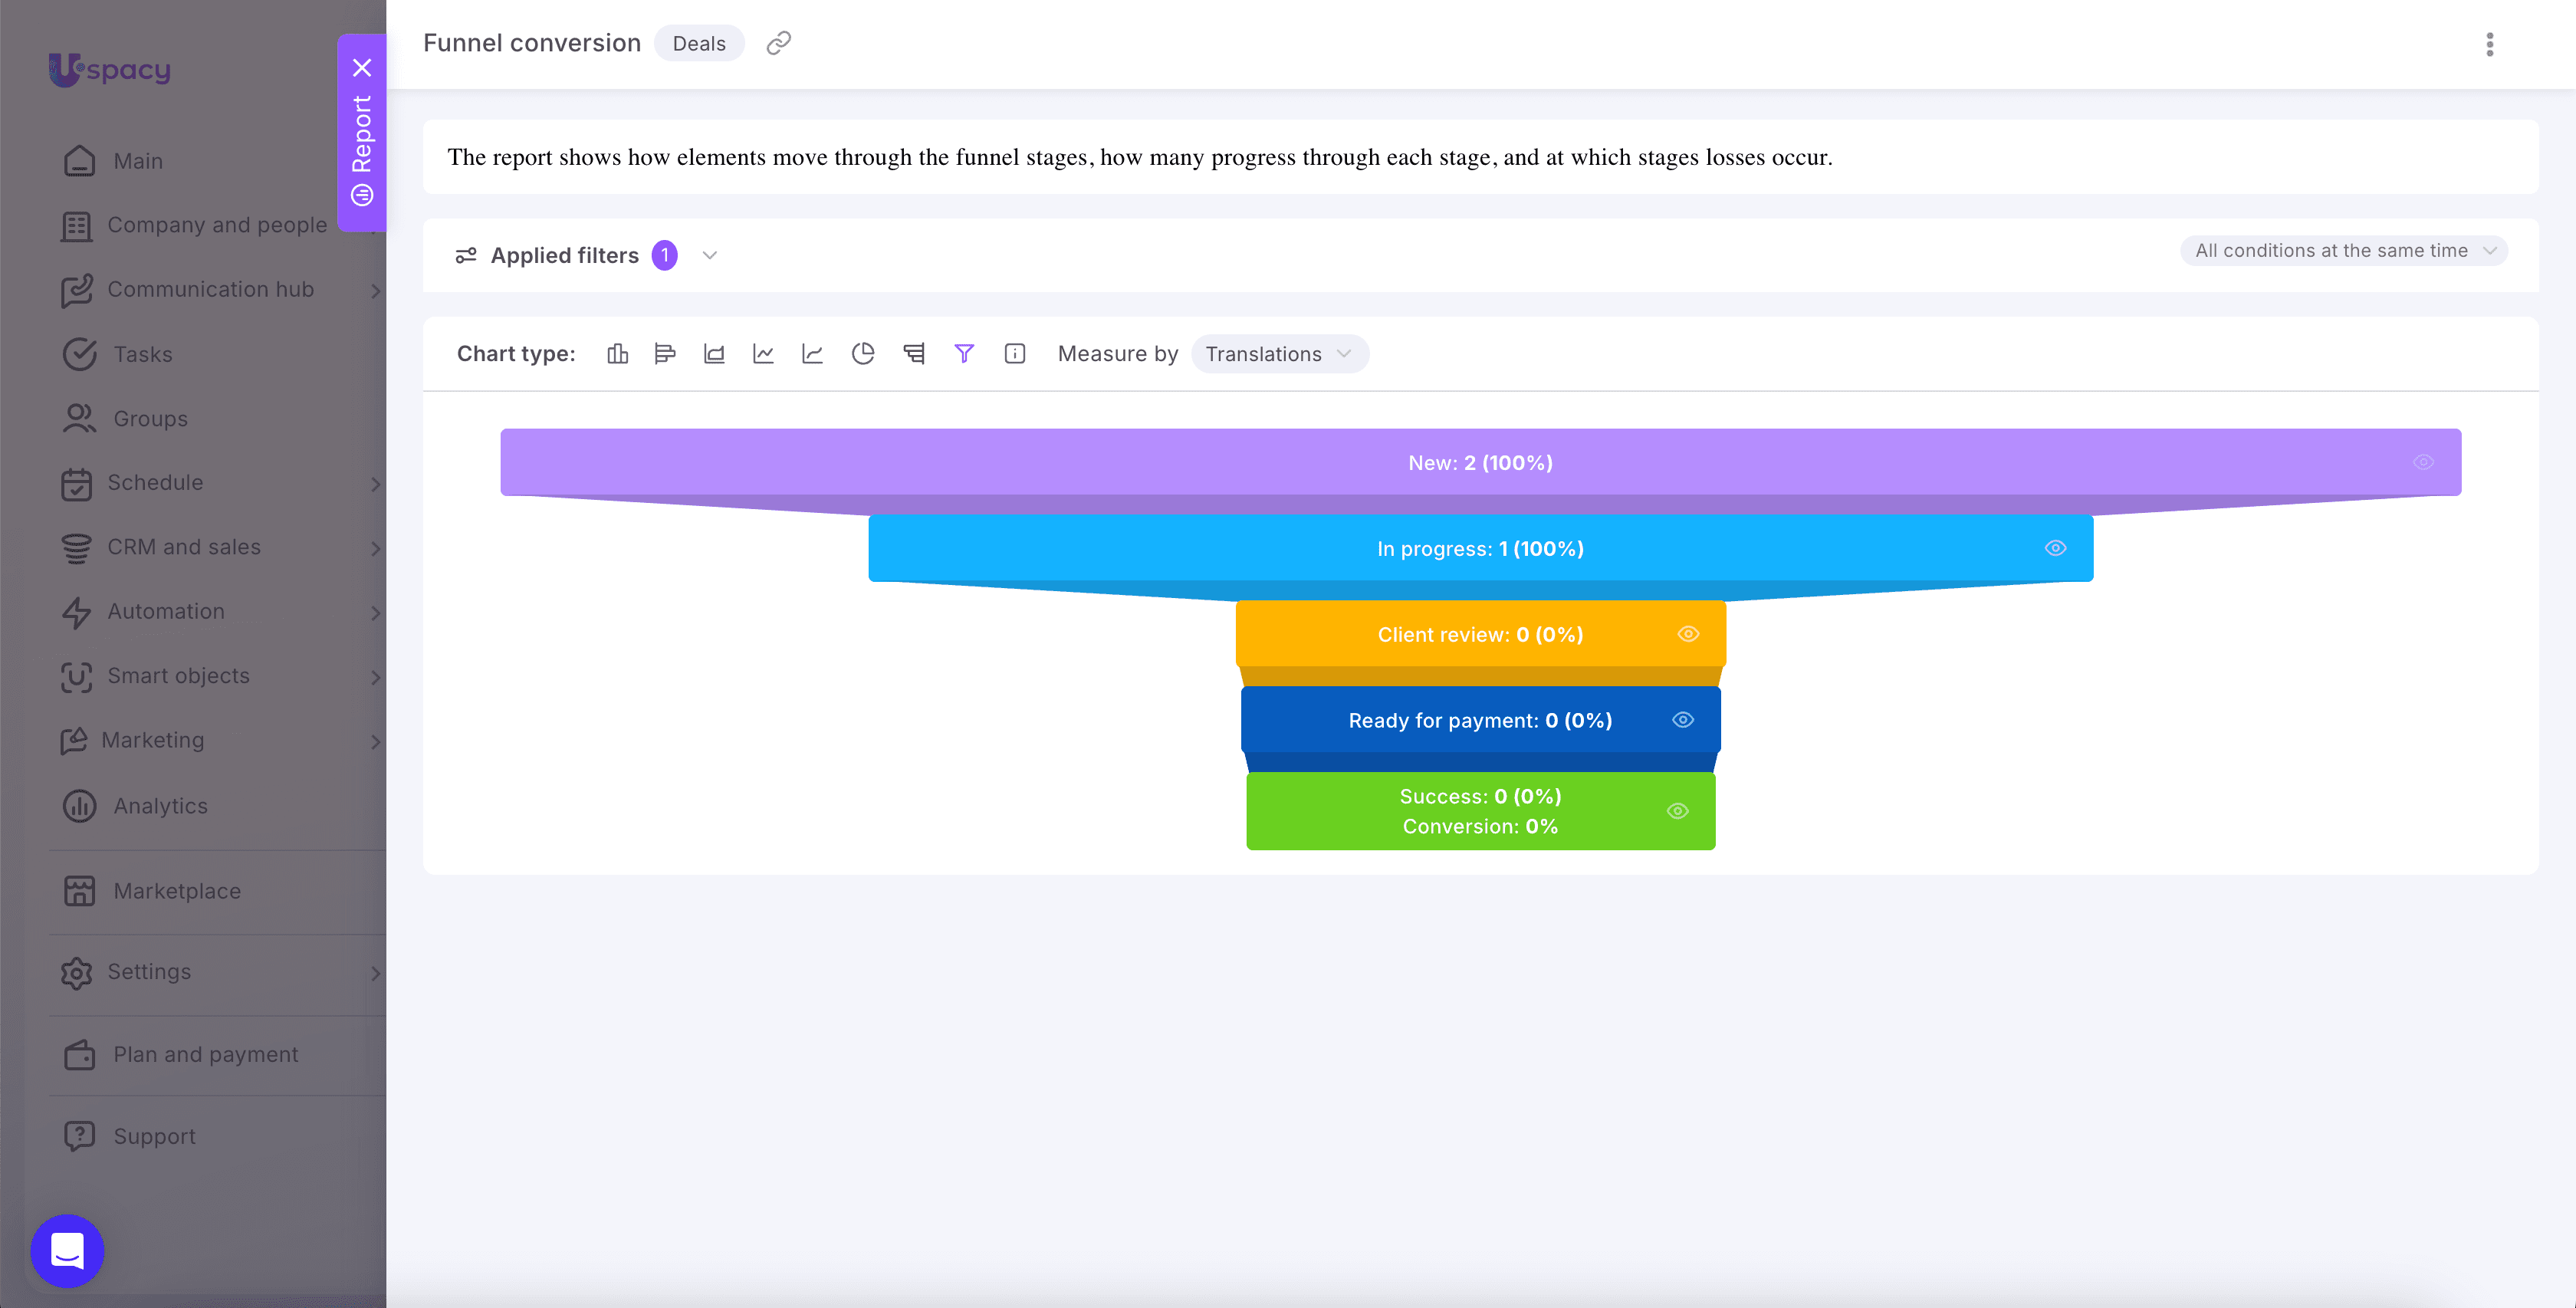Select the horizontal bar chart type

pyautogui.click(x=665, y=354)
